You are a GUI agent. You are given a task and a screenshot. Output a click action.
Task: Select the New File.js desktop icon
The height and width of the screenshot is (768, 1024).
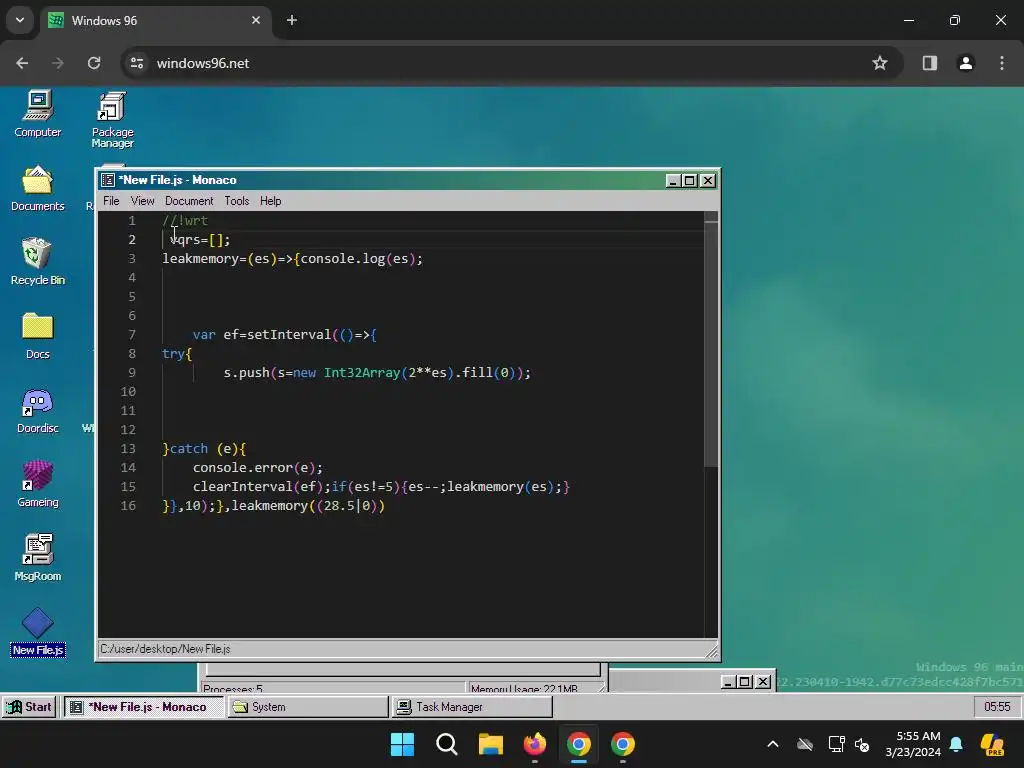click(37, 632)
